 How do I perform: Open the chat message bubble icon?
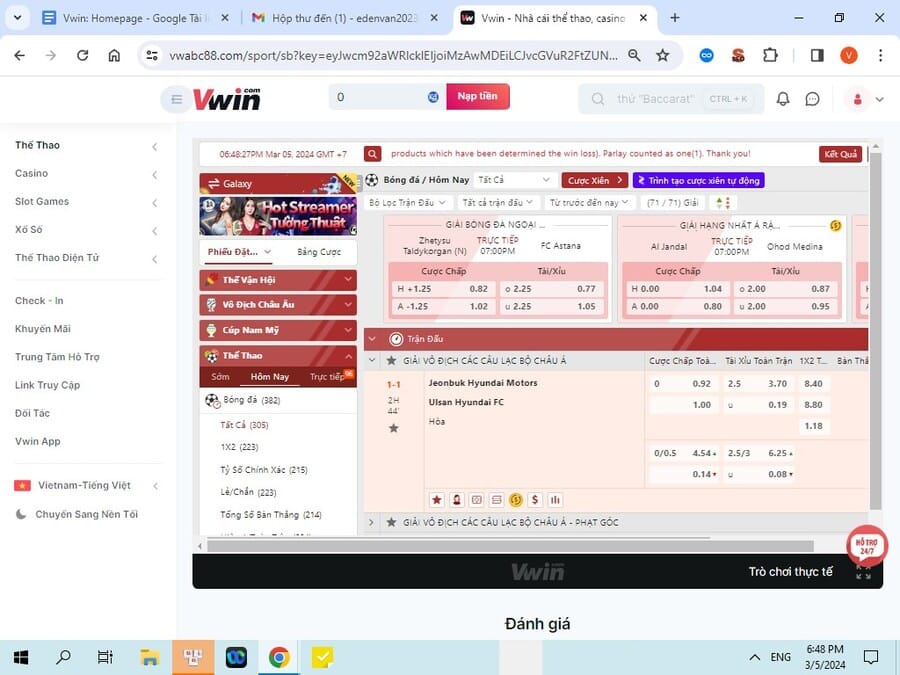pos(812,99)
